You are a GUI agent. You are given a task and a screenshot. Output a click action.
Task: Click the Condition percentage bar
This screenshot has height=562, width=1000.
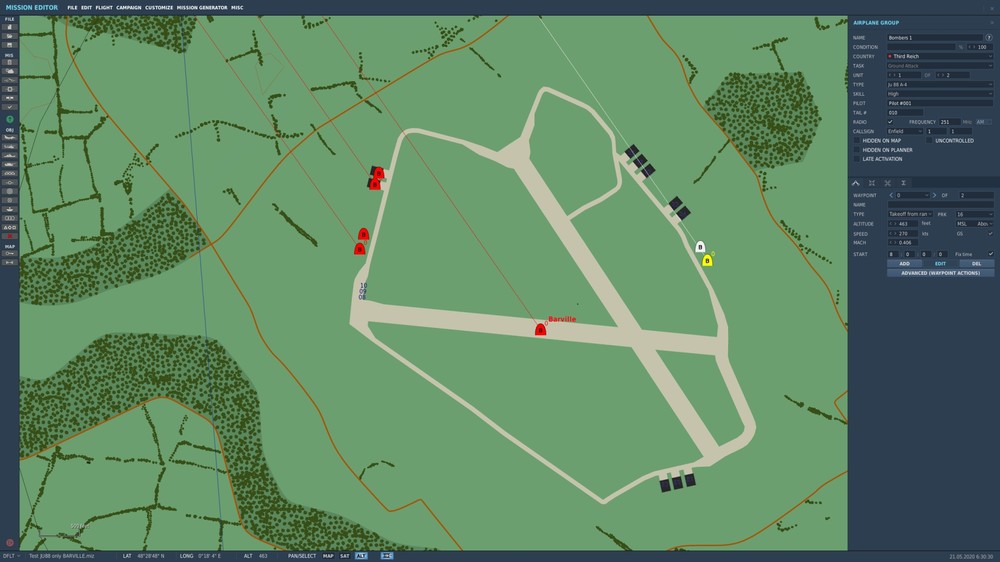click(x=921, y=47)
